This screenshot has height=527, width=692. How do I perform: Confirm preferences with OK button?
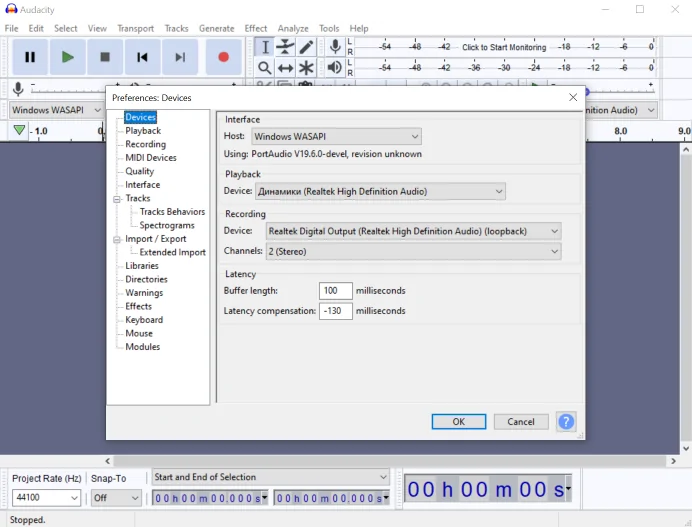[x=459, y=422]
